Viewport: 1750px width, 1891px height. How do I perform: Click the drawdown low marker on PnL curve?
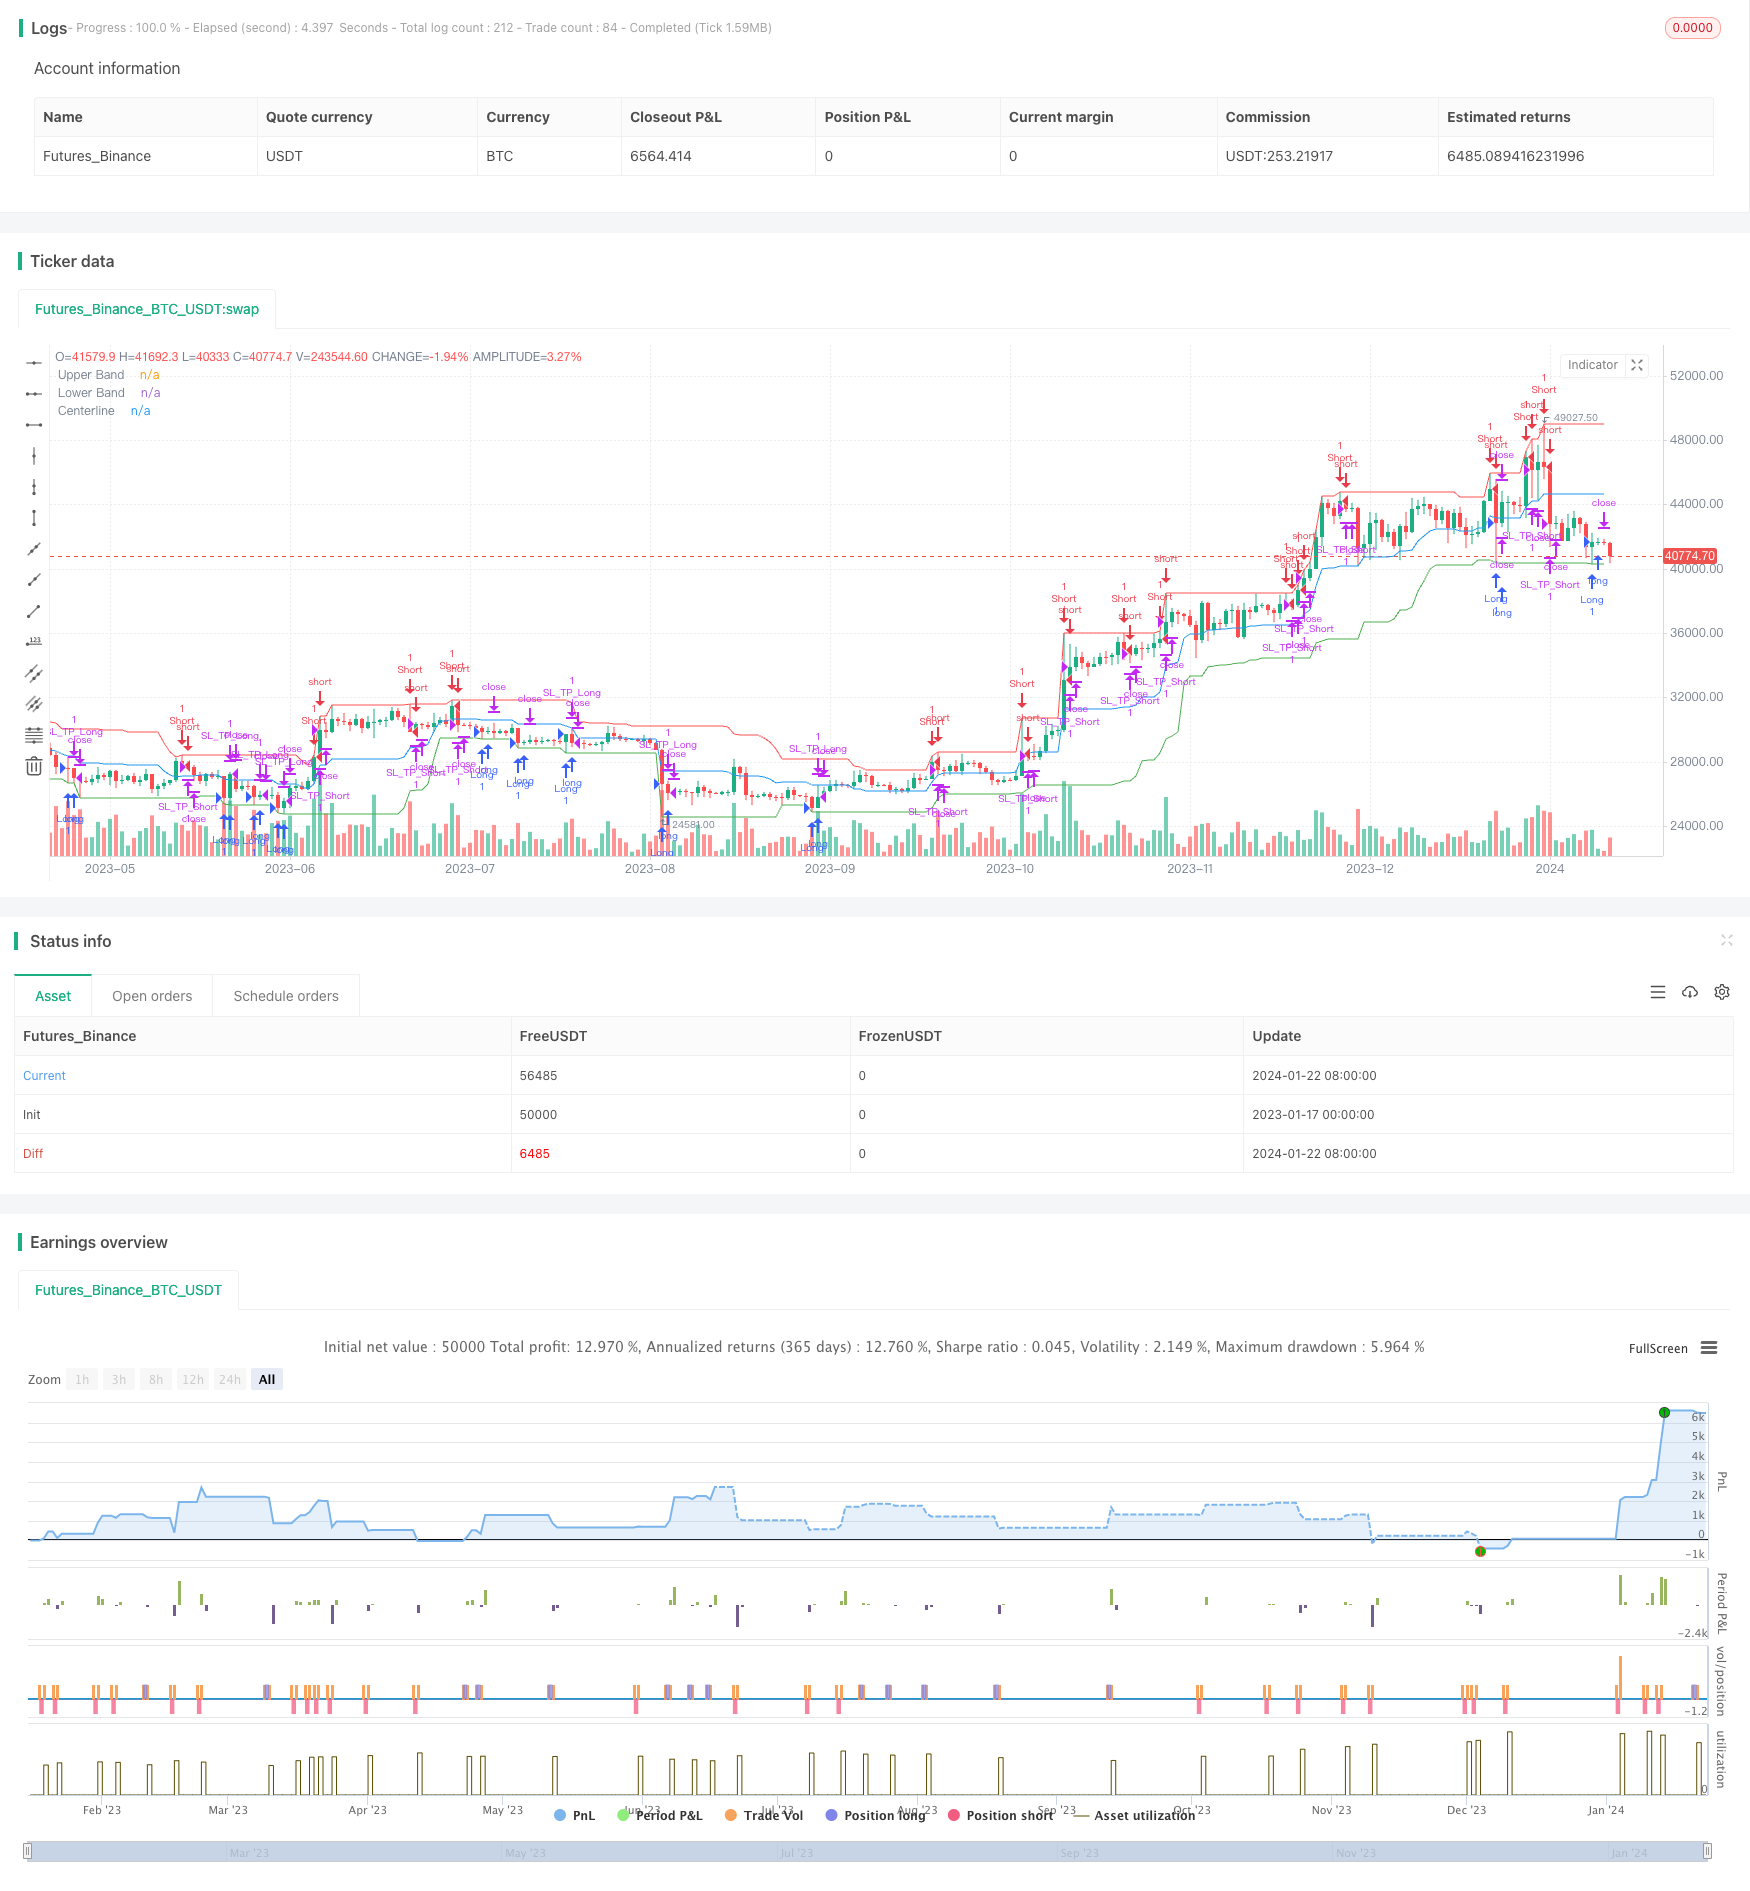1480,1551
